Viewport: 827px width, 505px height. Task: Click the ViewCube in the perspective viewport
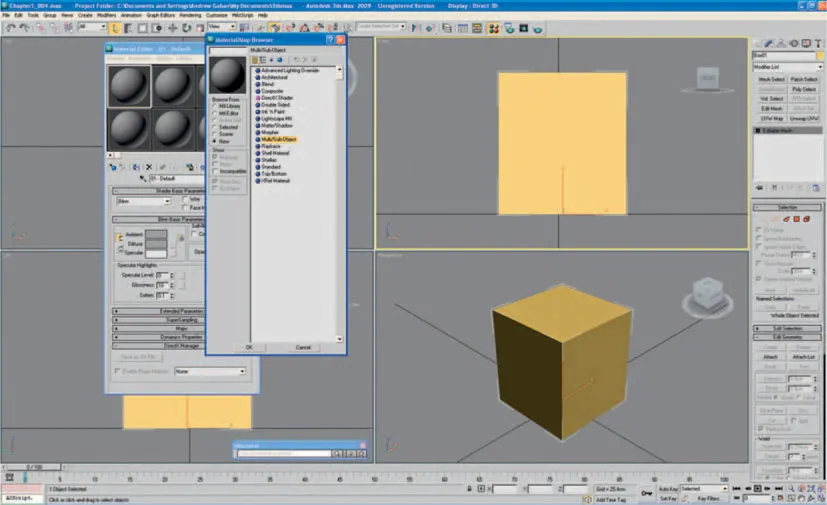708,290
